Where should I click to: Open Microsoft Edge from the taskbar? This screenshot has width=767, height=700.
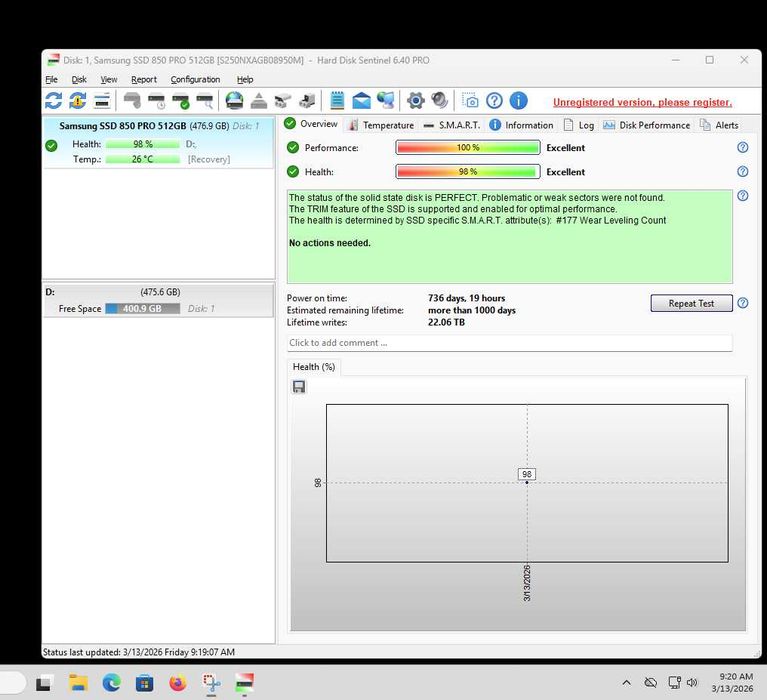[112, 683]
